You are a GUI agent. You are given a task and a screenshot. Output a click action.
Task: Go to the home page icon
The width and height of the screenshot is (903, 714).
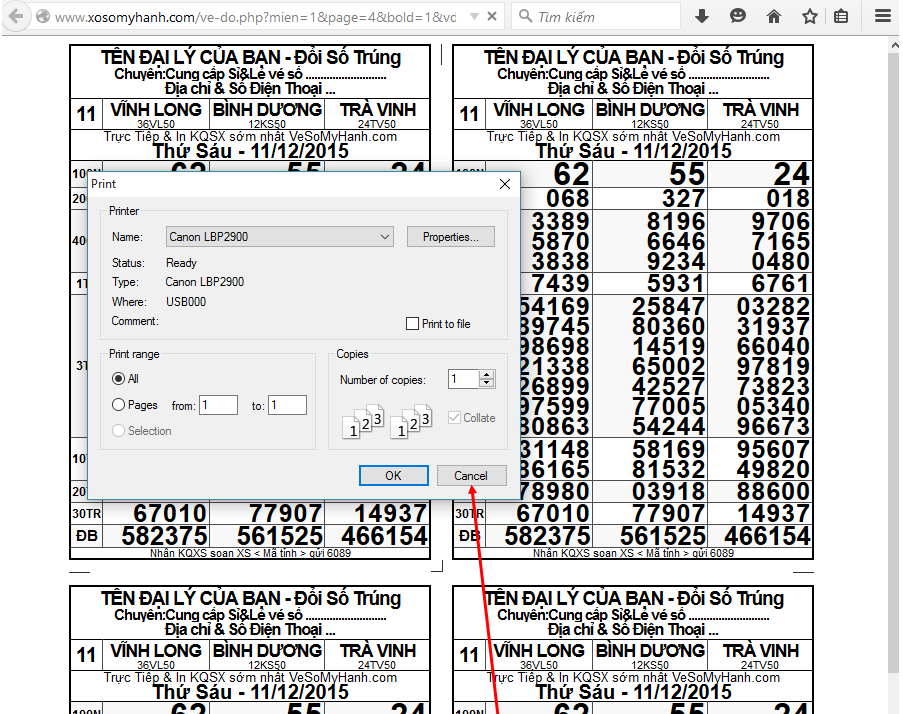pyautogui.click(x=774, y=16)
